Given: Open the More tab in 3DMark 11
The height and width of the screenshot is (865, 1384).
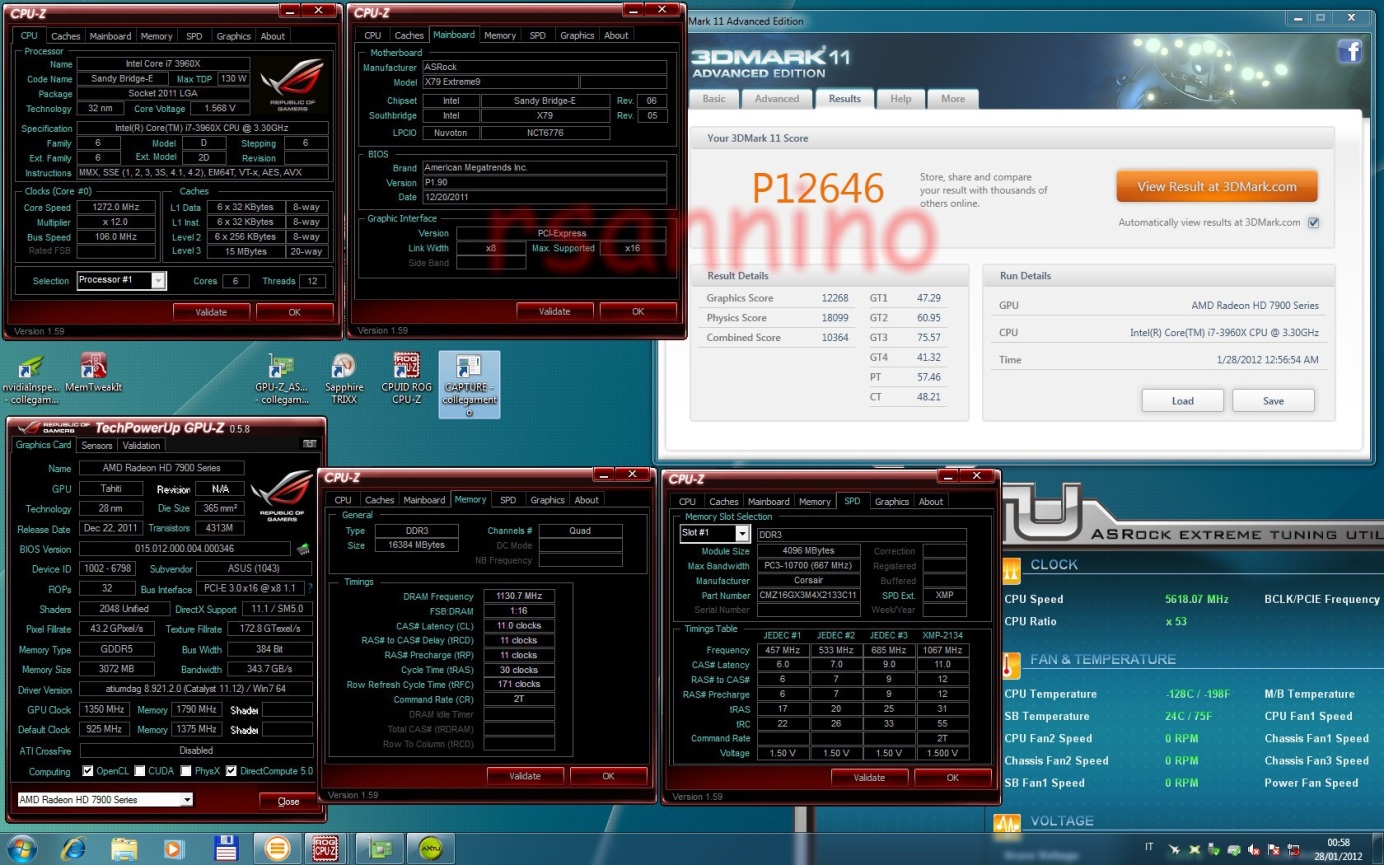Looking at the screenshot, I should pyautogui.click(x=953, y=99).
